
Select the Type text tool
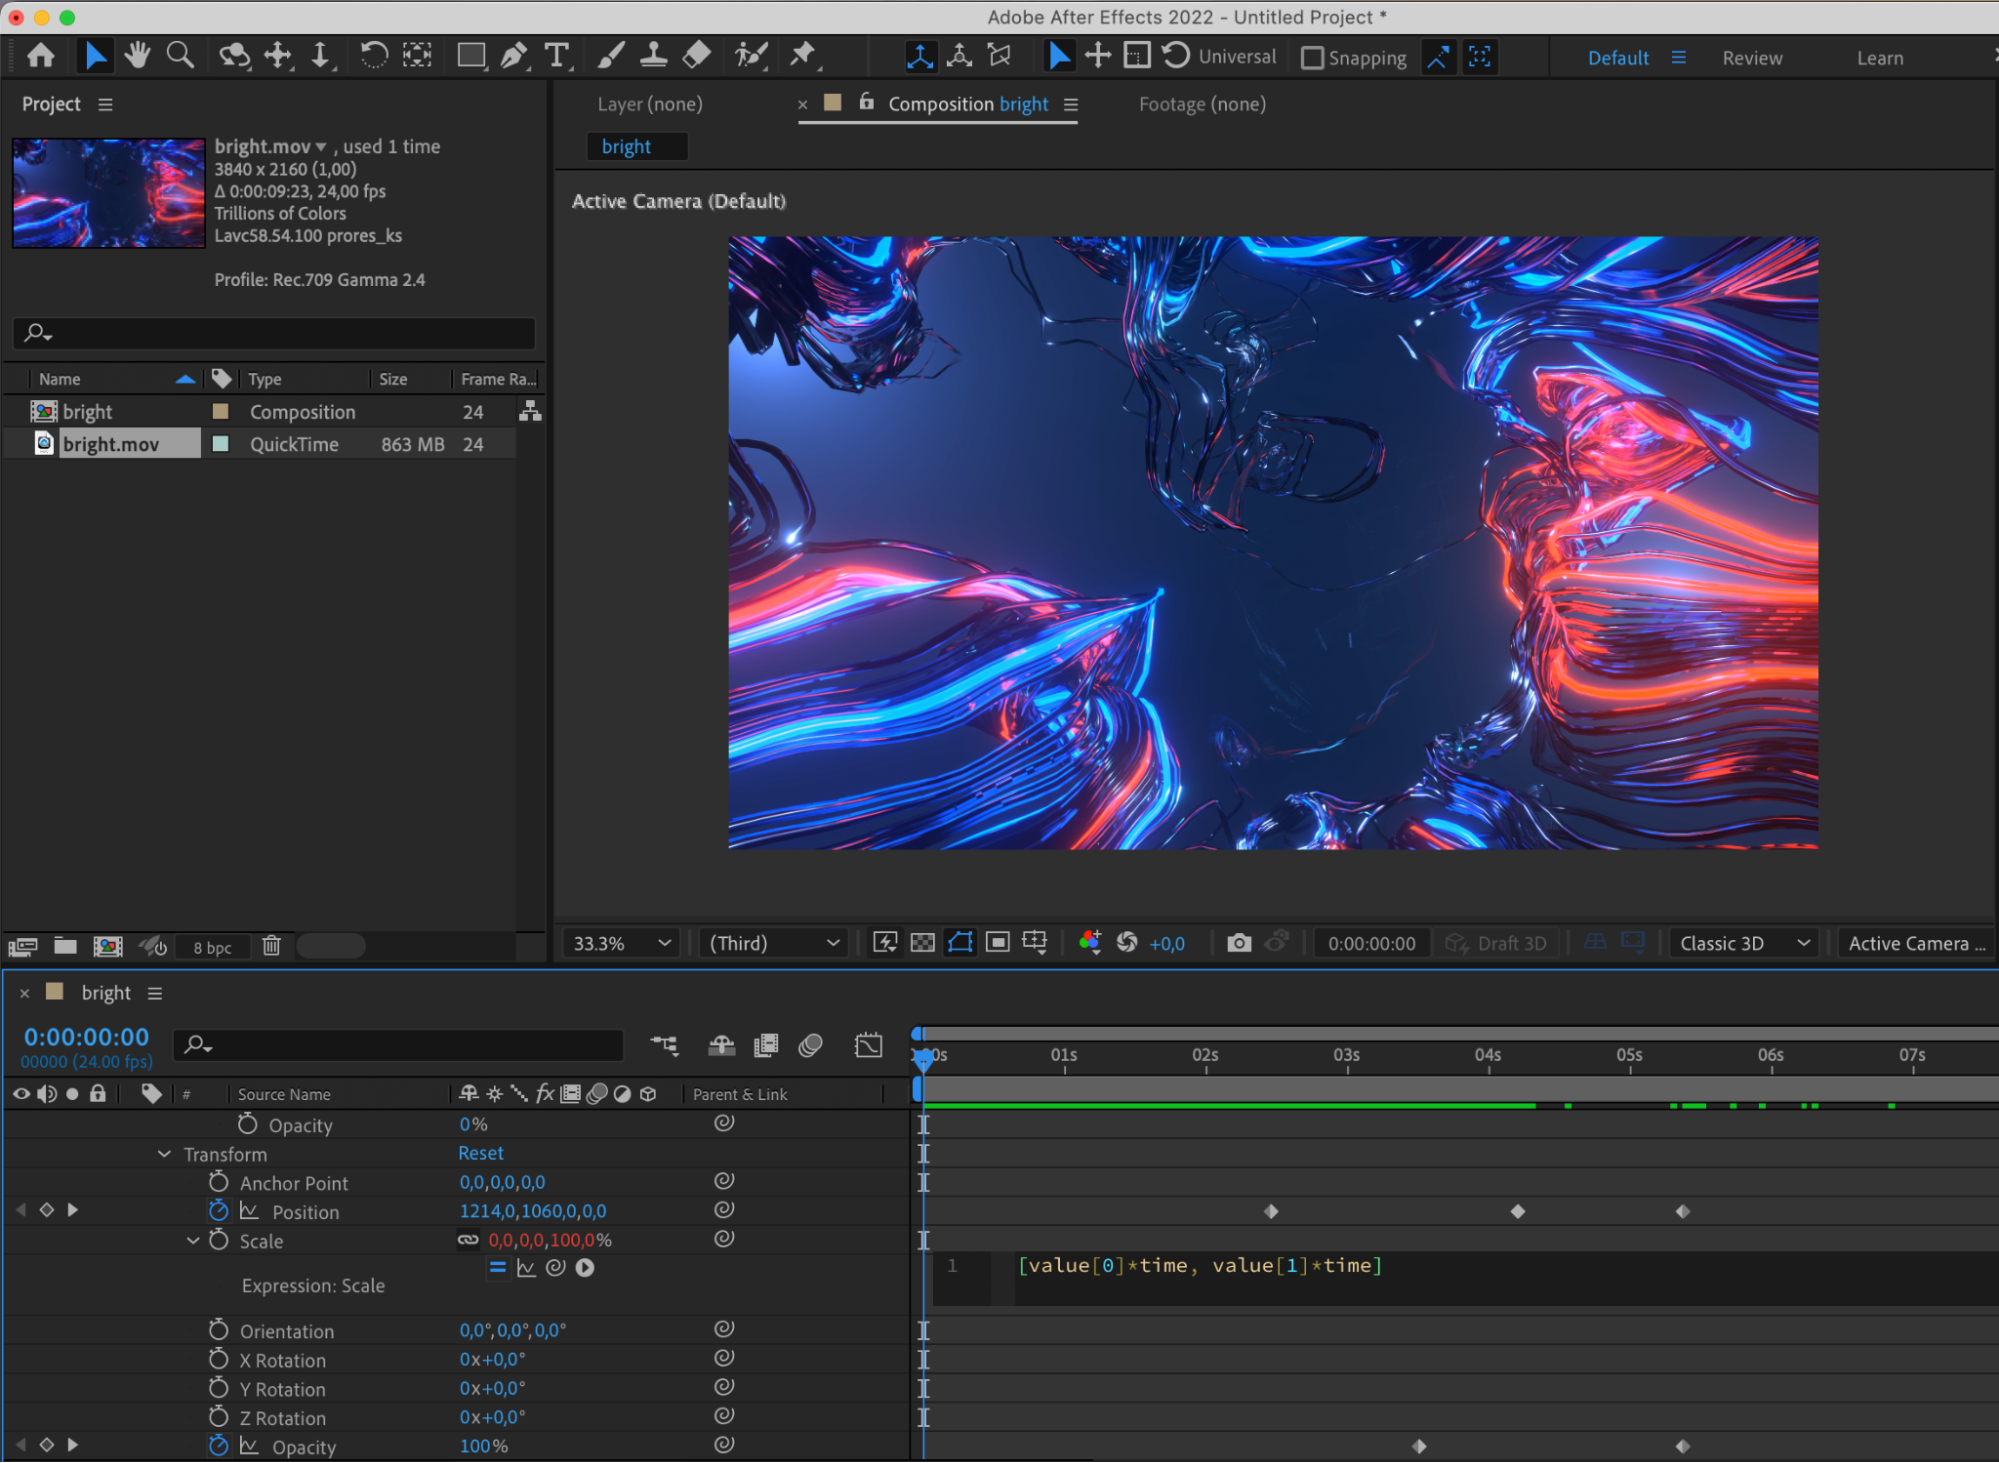point(557,56)
